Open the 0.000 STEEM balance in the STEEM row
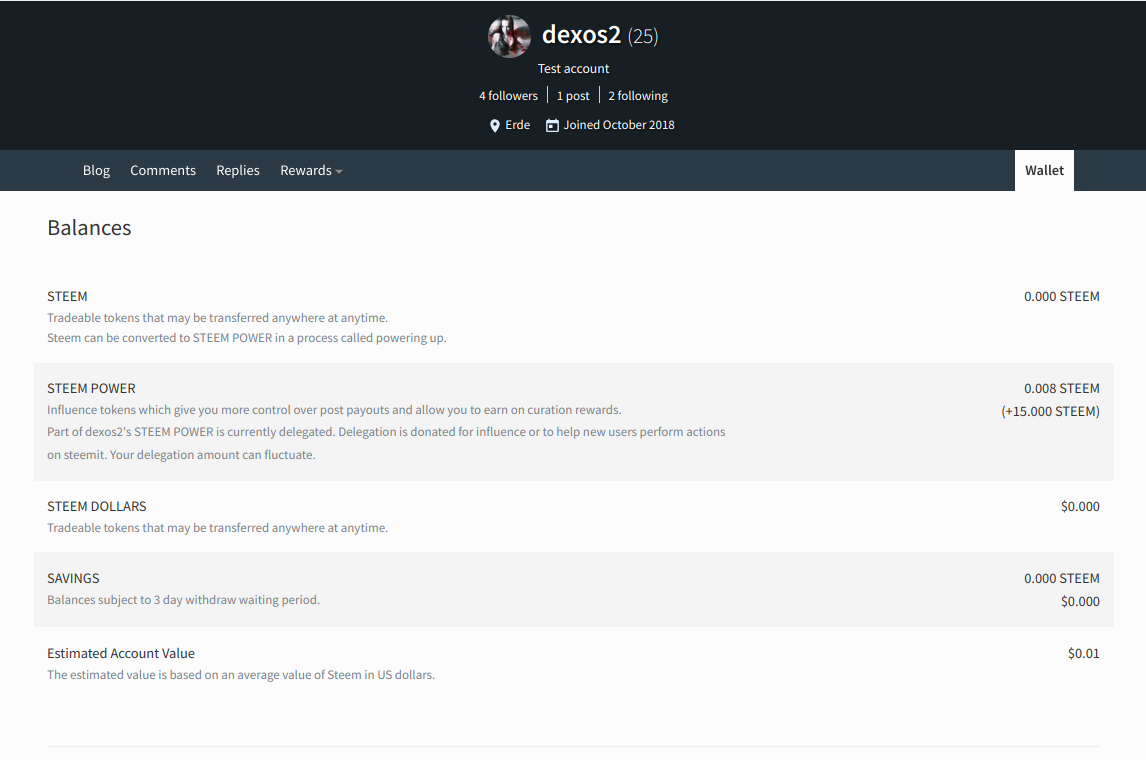1146x760 pixels. point(1061,297)
